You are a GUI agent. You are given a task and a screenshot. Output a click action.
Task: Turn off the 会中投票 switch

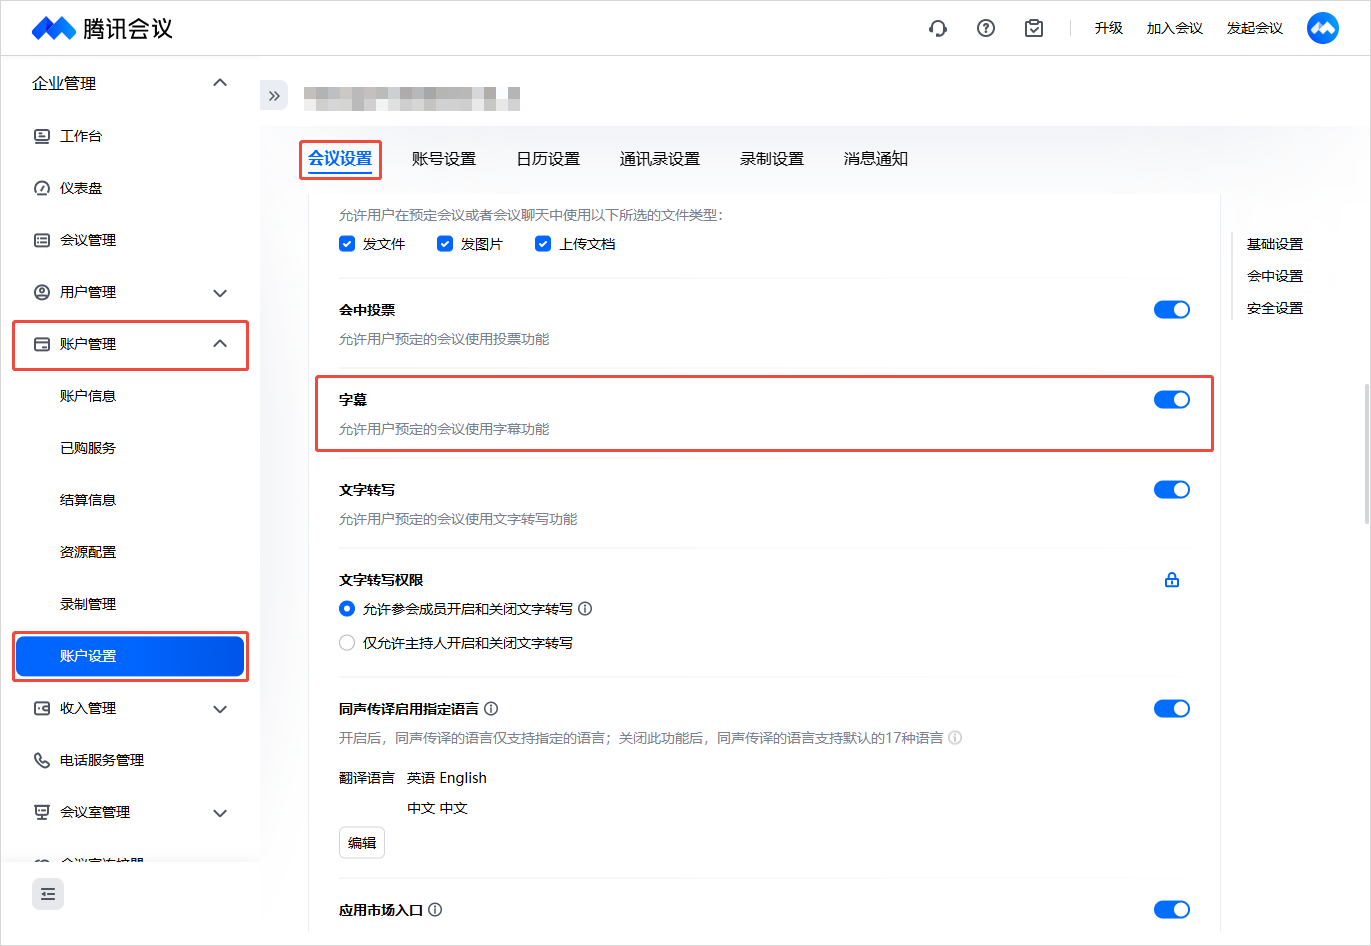(1172, 310)
